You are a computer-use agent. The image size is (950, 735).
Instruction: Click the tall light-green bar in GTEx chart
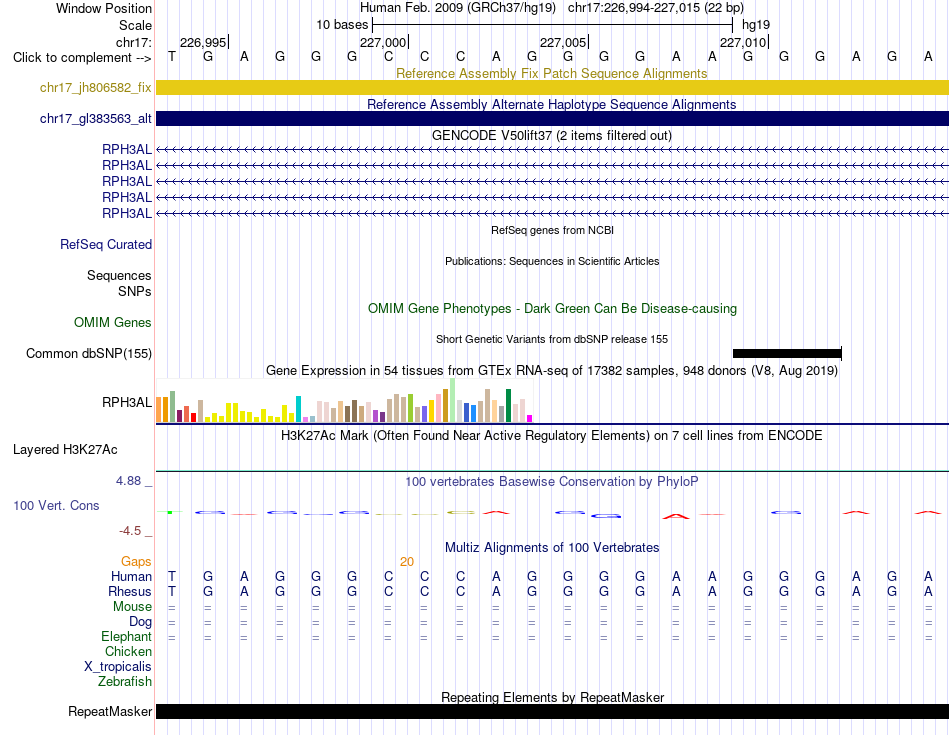pos(452,400)
